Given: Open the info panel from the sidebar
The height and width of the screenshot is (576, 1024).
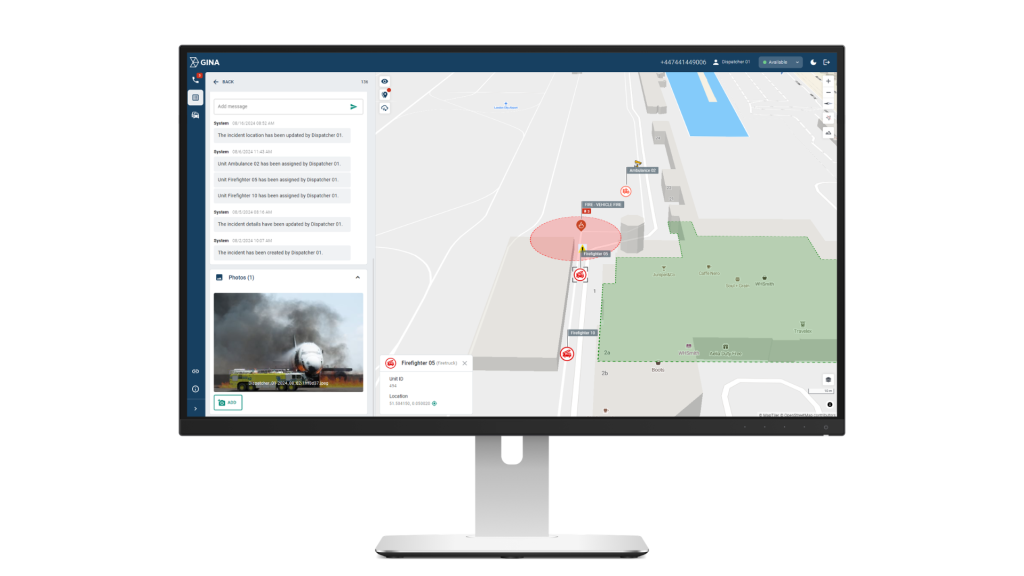Looking at the screenshot, I should 194,391.
